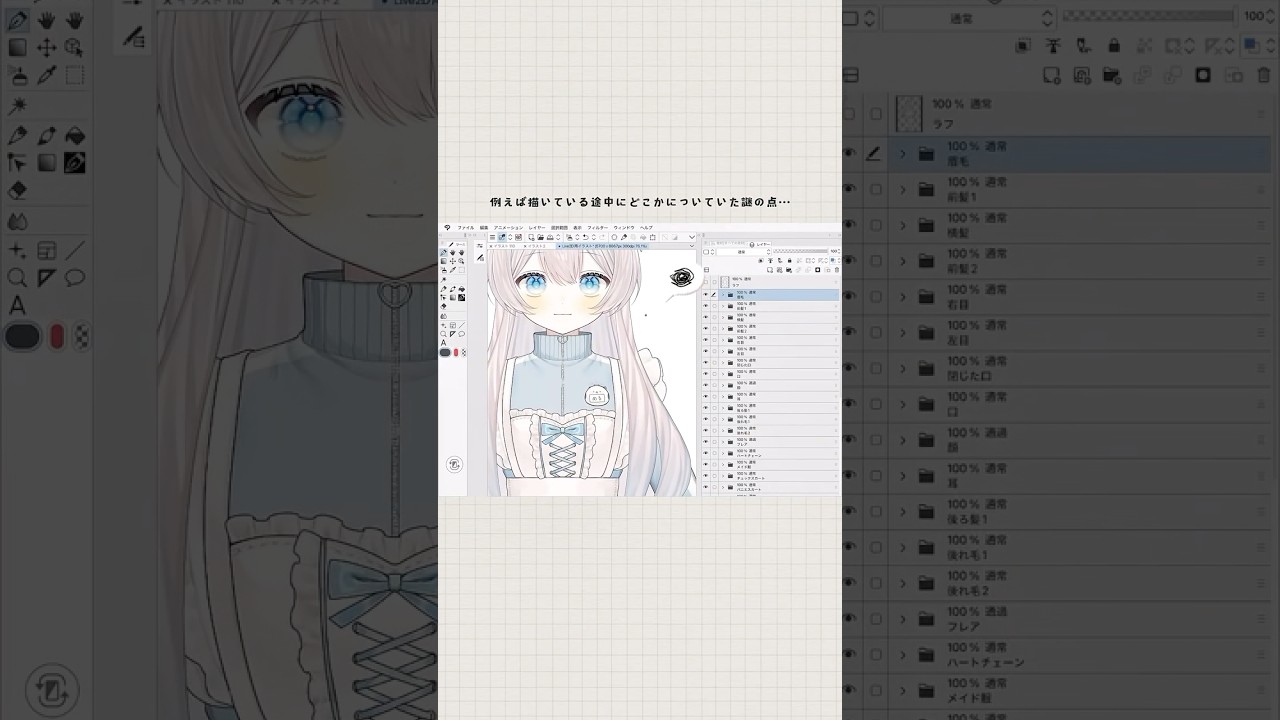Click the sub tool pen icon beside enlarged toolbar
This screenshot has width=1280, height=720.
point(134,37)
